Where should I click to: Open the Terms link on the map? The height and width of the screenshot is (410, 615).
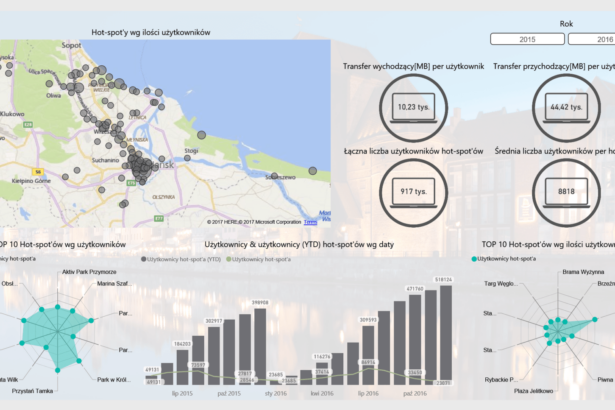[x=310, y=222]
